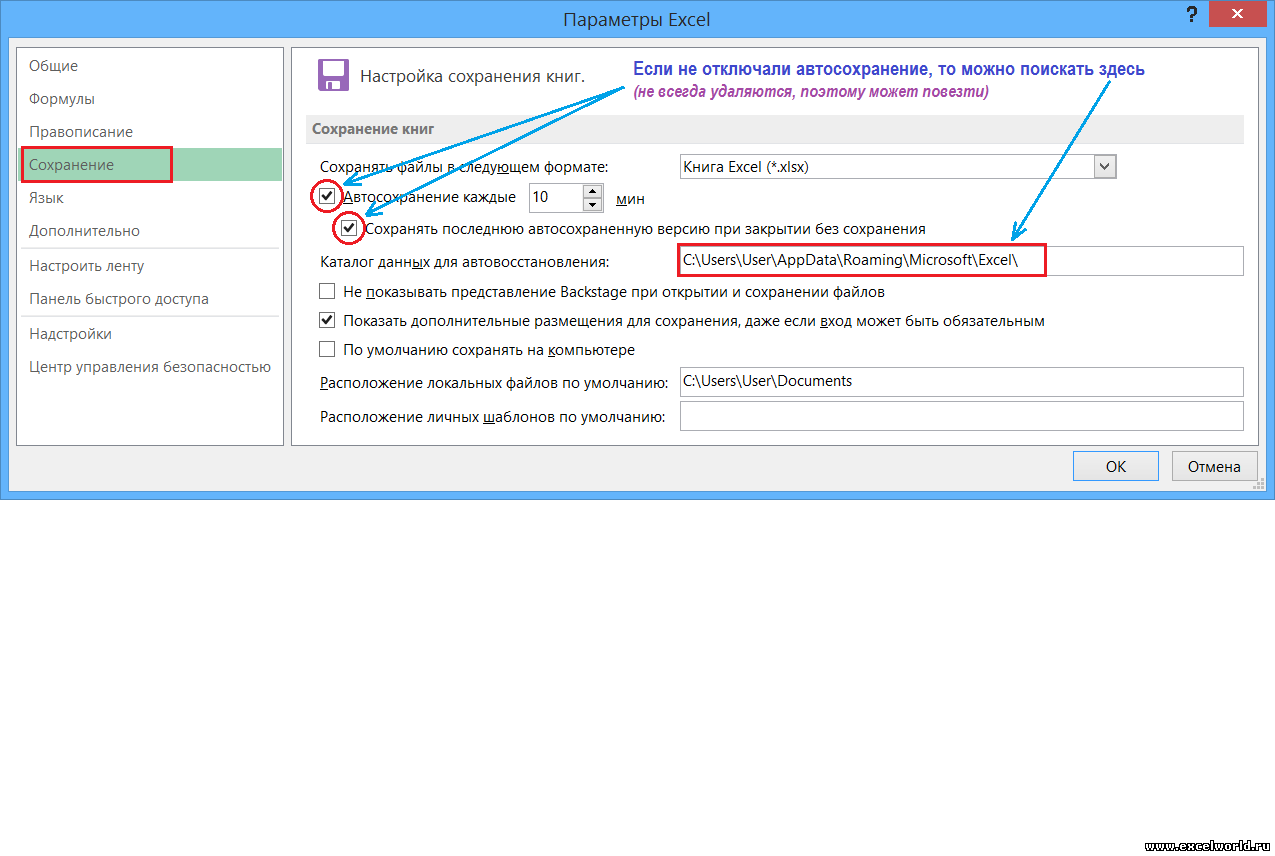Image resolution: width=1275 pixels, height=856 pixels.
Task: Close the Параметры Excel dialog
Action: coord(1240,13)
